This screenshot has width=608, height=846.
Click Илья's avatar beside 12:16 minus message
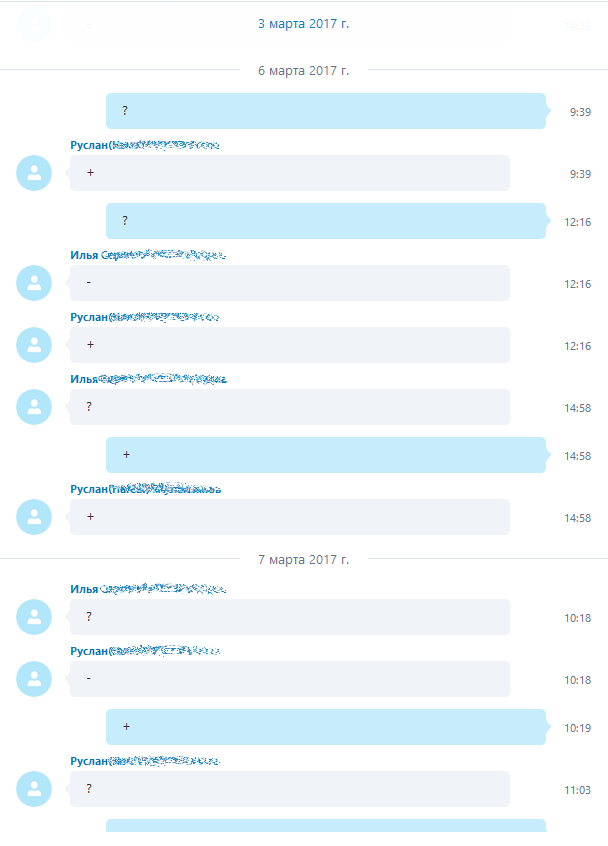[34, 283]
